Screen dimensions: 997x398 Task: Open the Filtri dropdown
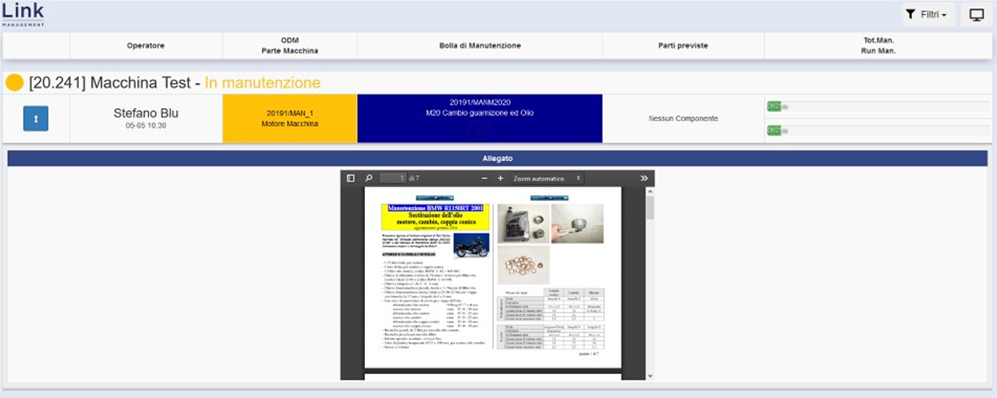tap(929, 15)
